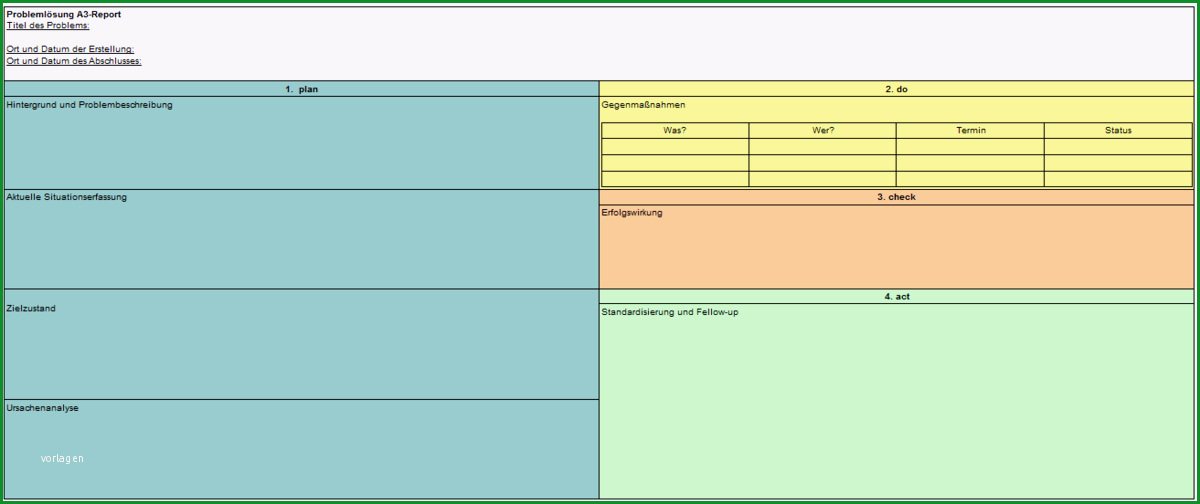The height and width of the screenshot is (504, 1200).
Task: Select the 'Problemlösung A3-Report' title cell
Action: click(x=63, y=15)
